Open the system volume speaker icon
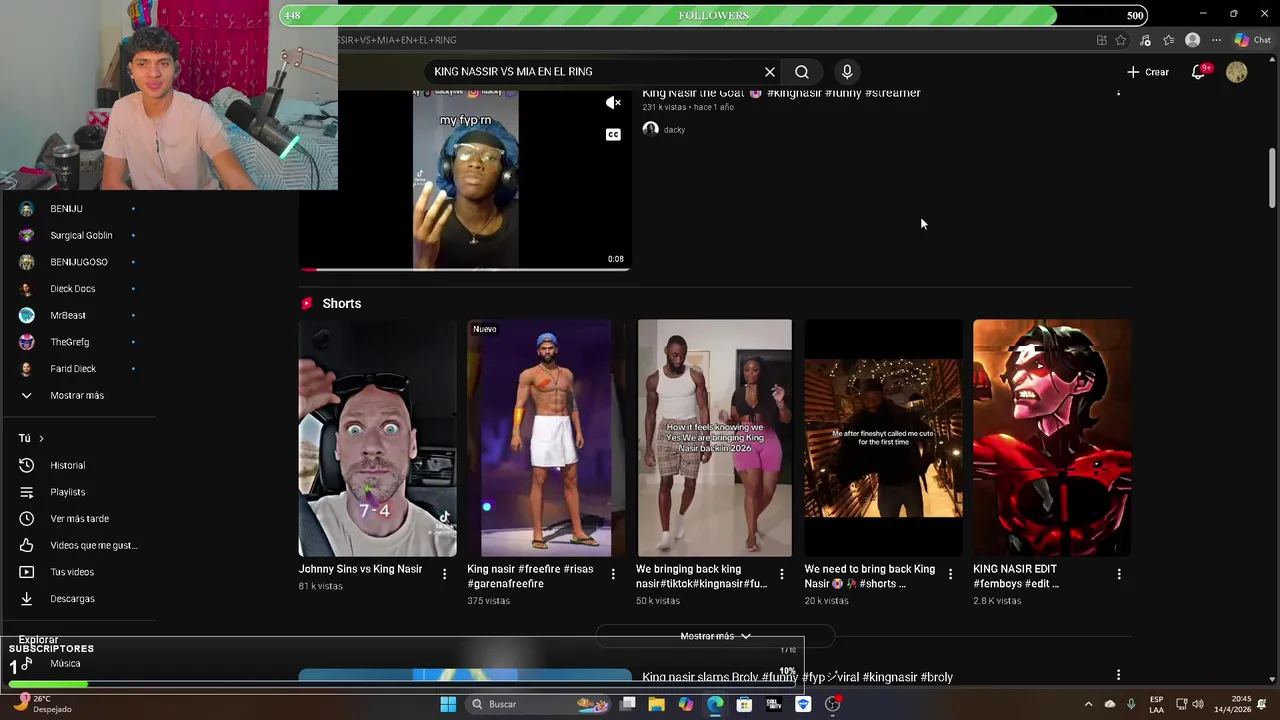The width and height of the screenshot is (1280, 720). point(1198,704)
